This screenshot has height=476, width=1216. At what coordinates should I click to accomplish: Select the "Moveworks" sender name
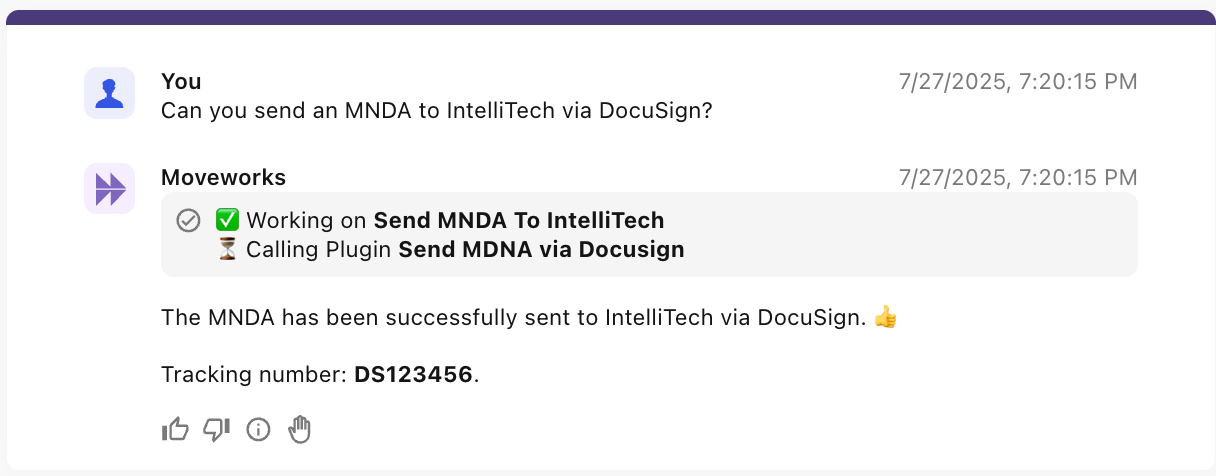[223, 177]
